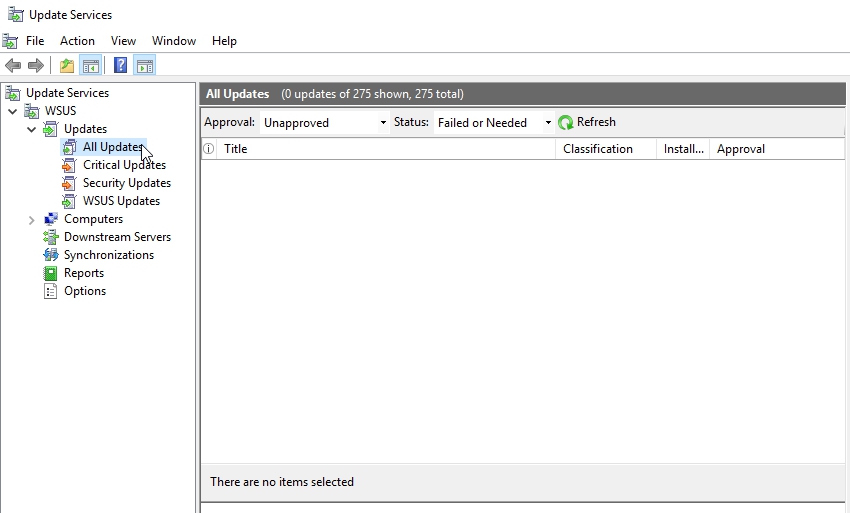
Task: Select WSUS Updates in tree
Action: click(x=121, y=201)
